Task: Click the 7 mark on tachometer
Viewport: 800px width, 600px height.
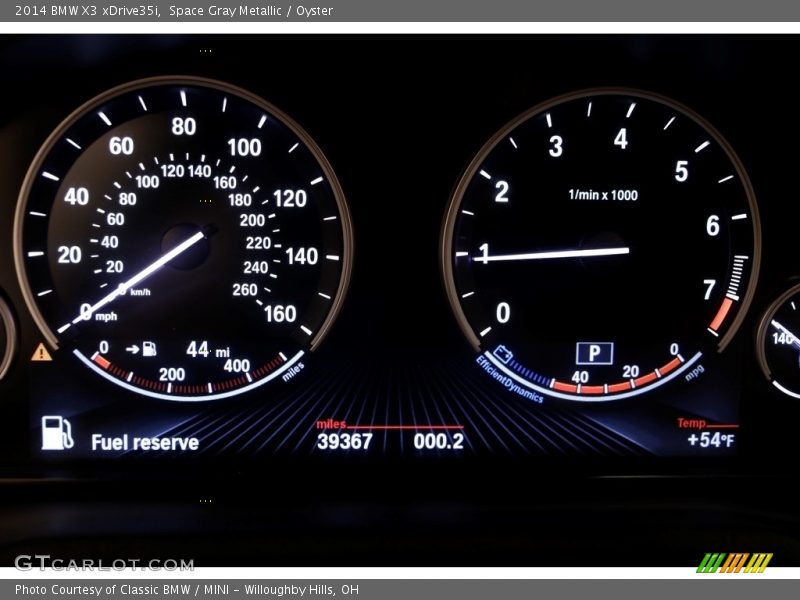Action: [x=709, y=290]
